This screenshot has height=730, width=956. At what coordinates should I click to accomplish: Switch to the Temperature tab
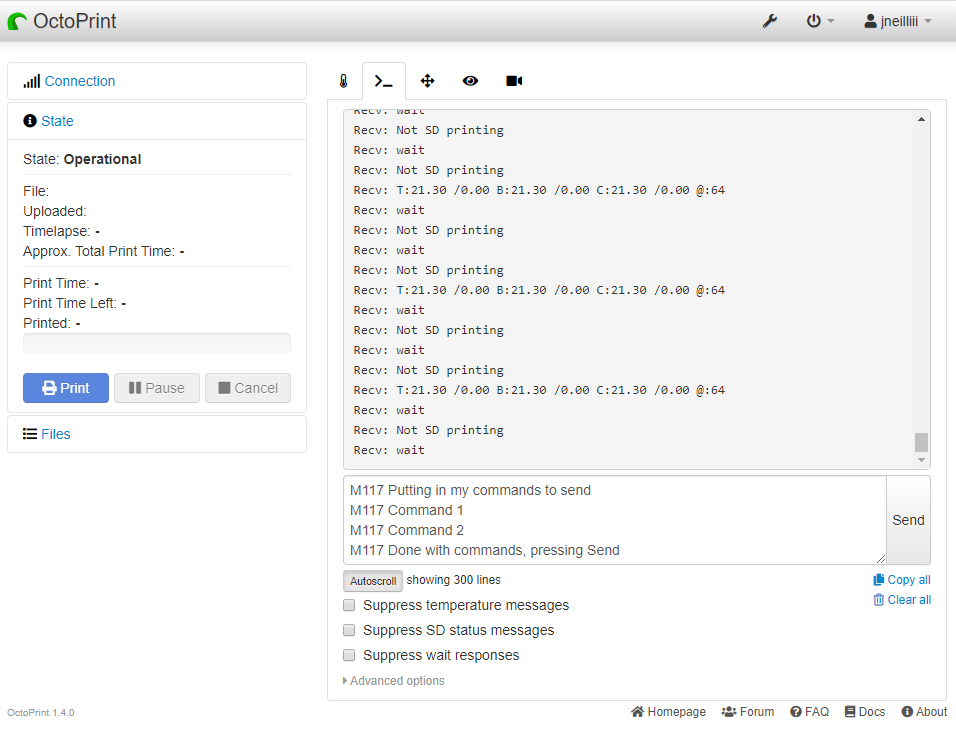[344, 81]
